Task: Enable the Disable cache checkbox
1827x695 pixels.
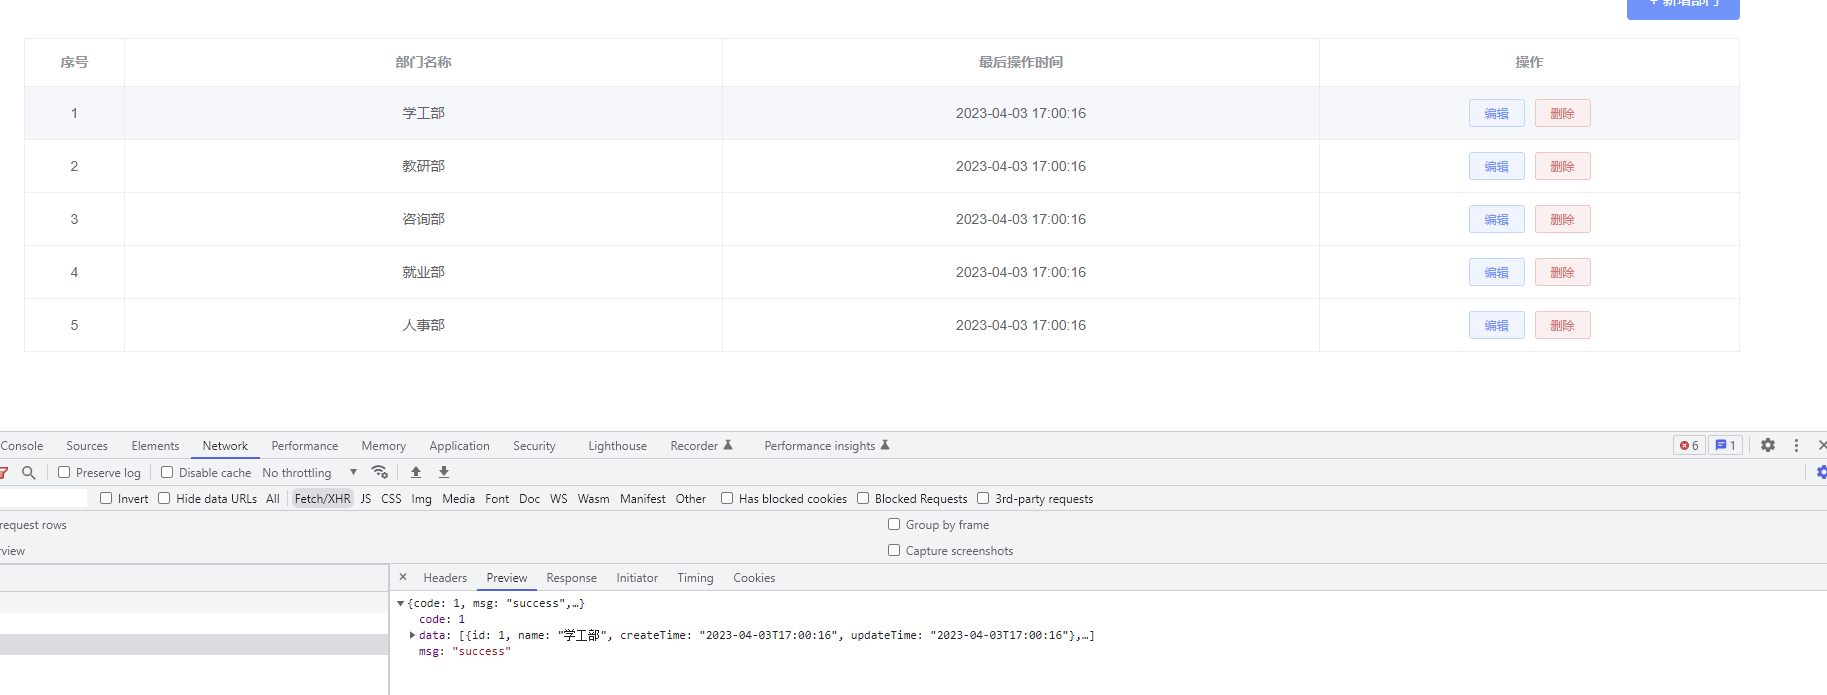Action: point(167,472)
